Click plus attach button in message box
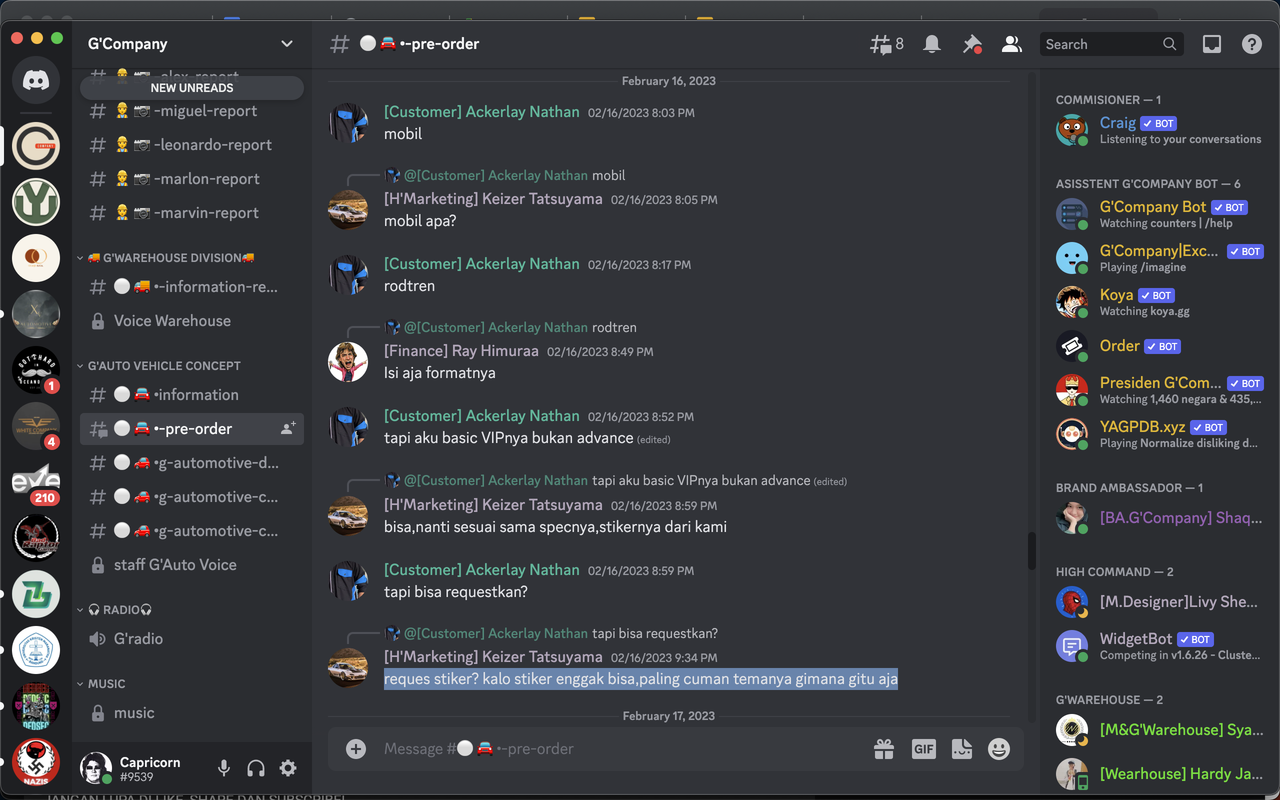 pos(356,749)
